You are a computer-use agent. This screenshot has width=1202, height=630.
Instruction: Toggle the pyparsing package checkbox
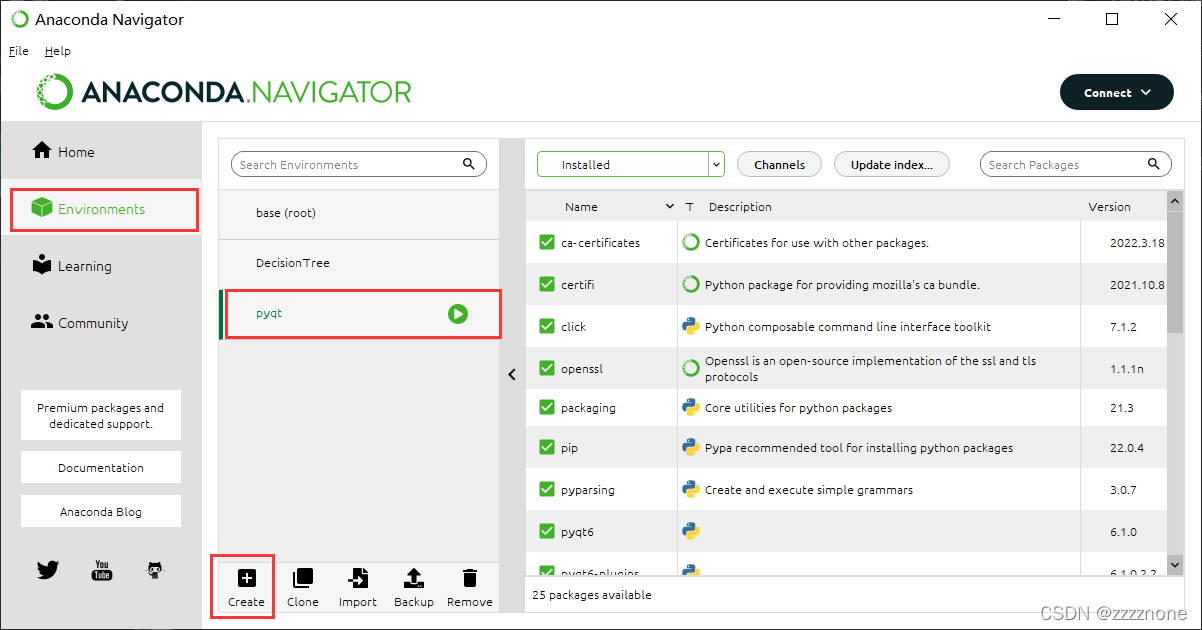546,489
